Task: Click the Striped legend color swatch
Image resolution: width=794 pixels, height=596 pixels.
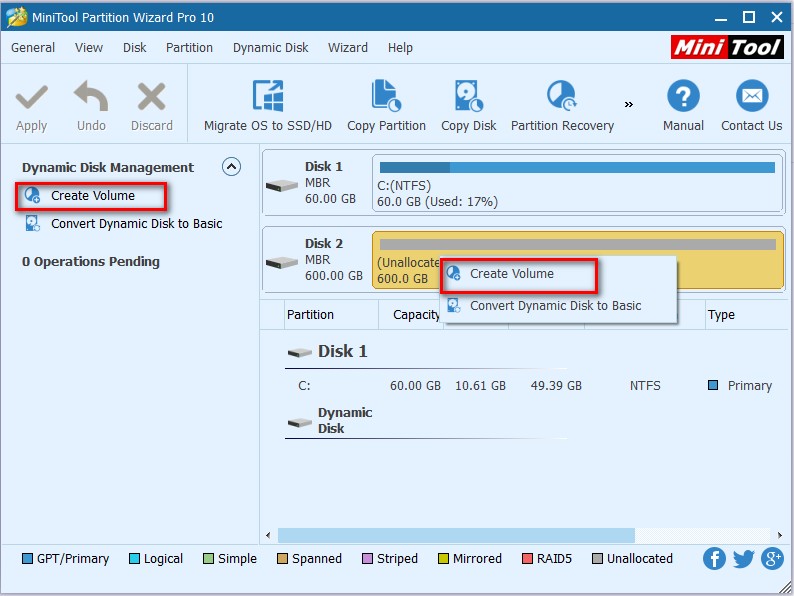Action: 367,559
